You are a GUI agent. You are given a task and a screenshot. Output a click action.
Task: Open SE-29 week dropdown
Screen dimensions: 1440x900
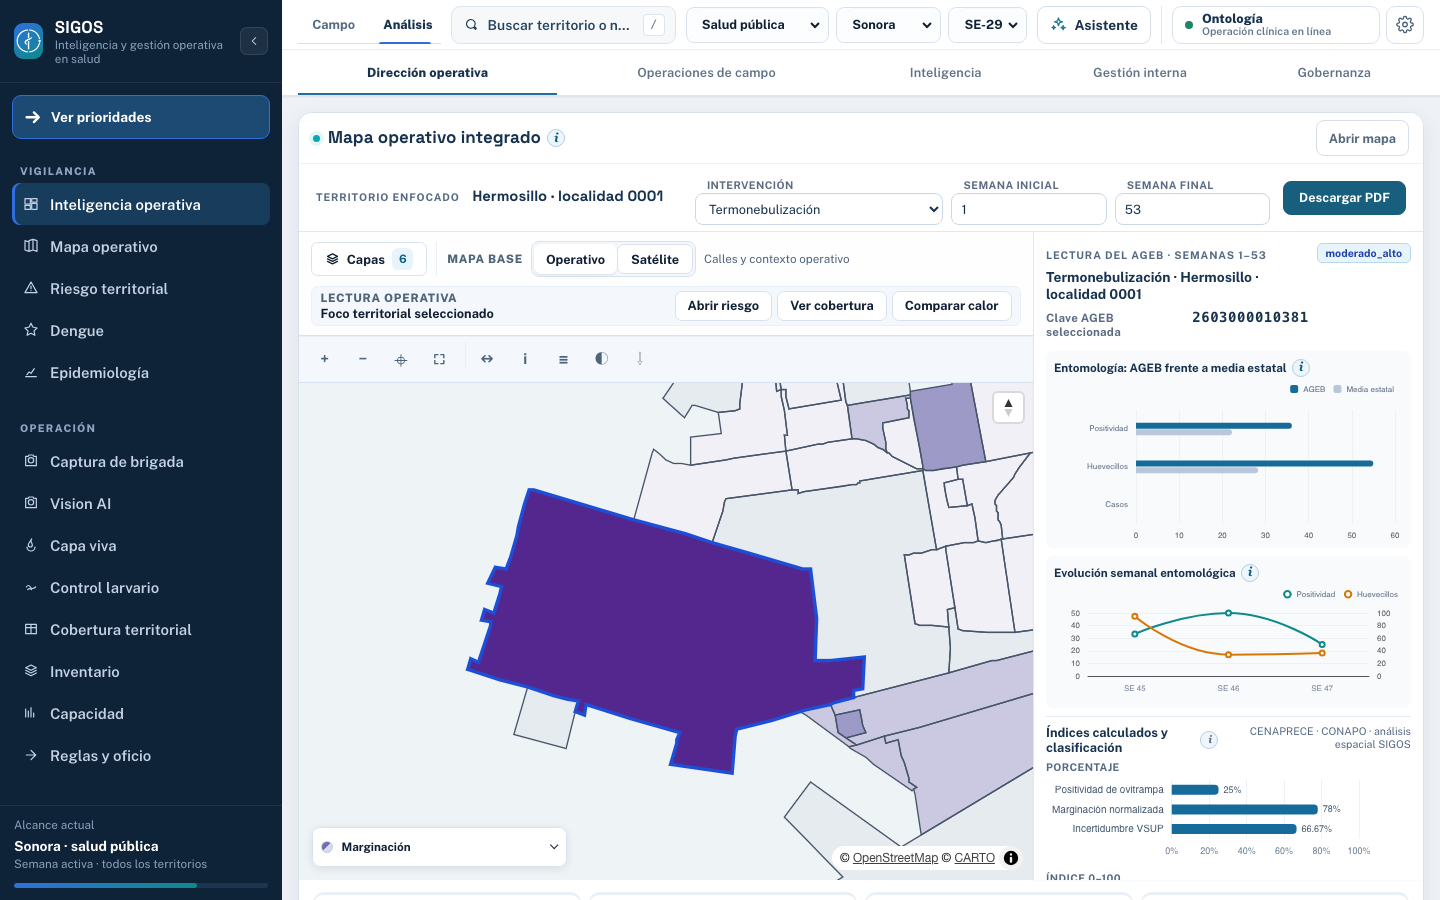(x=988, y=25)
